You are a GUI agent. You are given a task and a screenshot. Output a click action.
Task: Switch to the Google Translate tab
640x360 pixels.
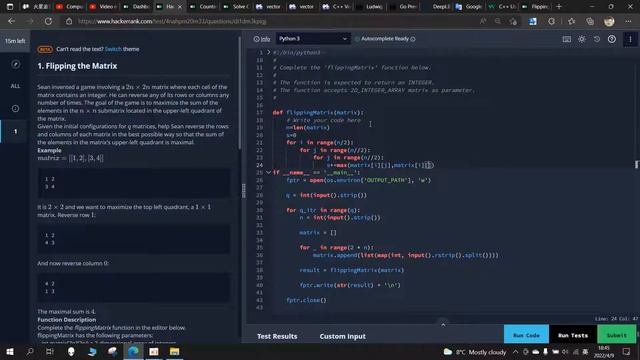[x=470, y=7]
